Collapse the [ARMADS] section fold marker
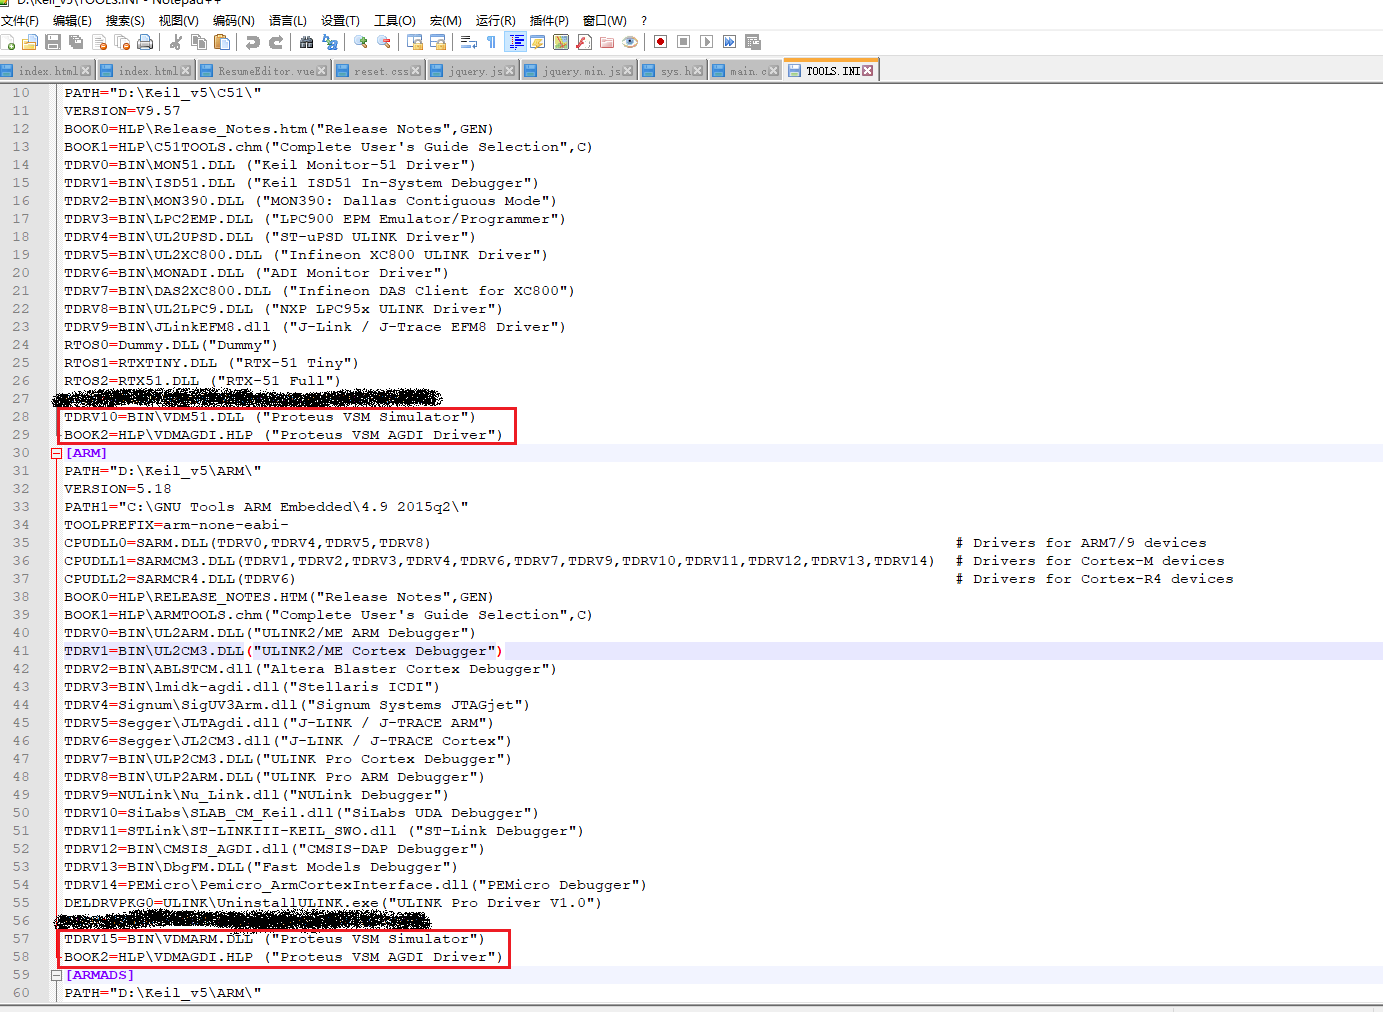Viewport: 1383px width, 1012px height. coord(57,975)
